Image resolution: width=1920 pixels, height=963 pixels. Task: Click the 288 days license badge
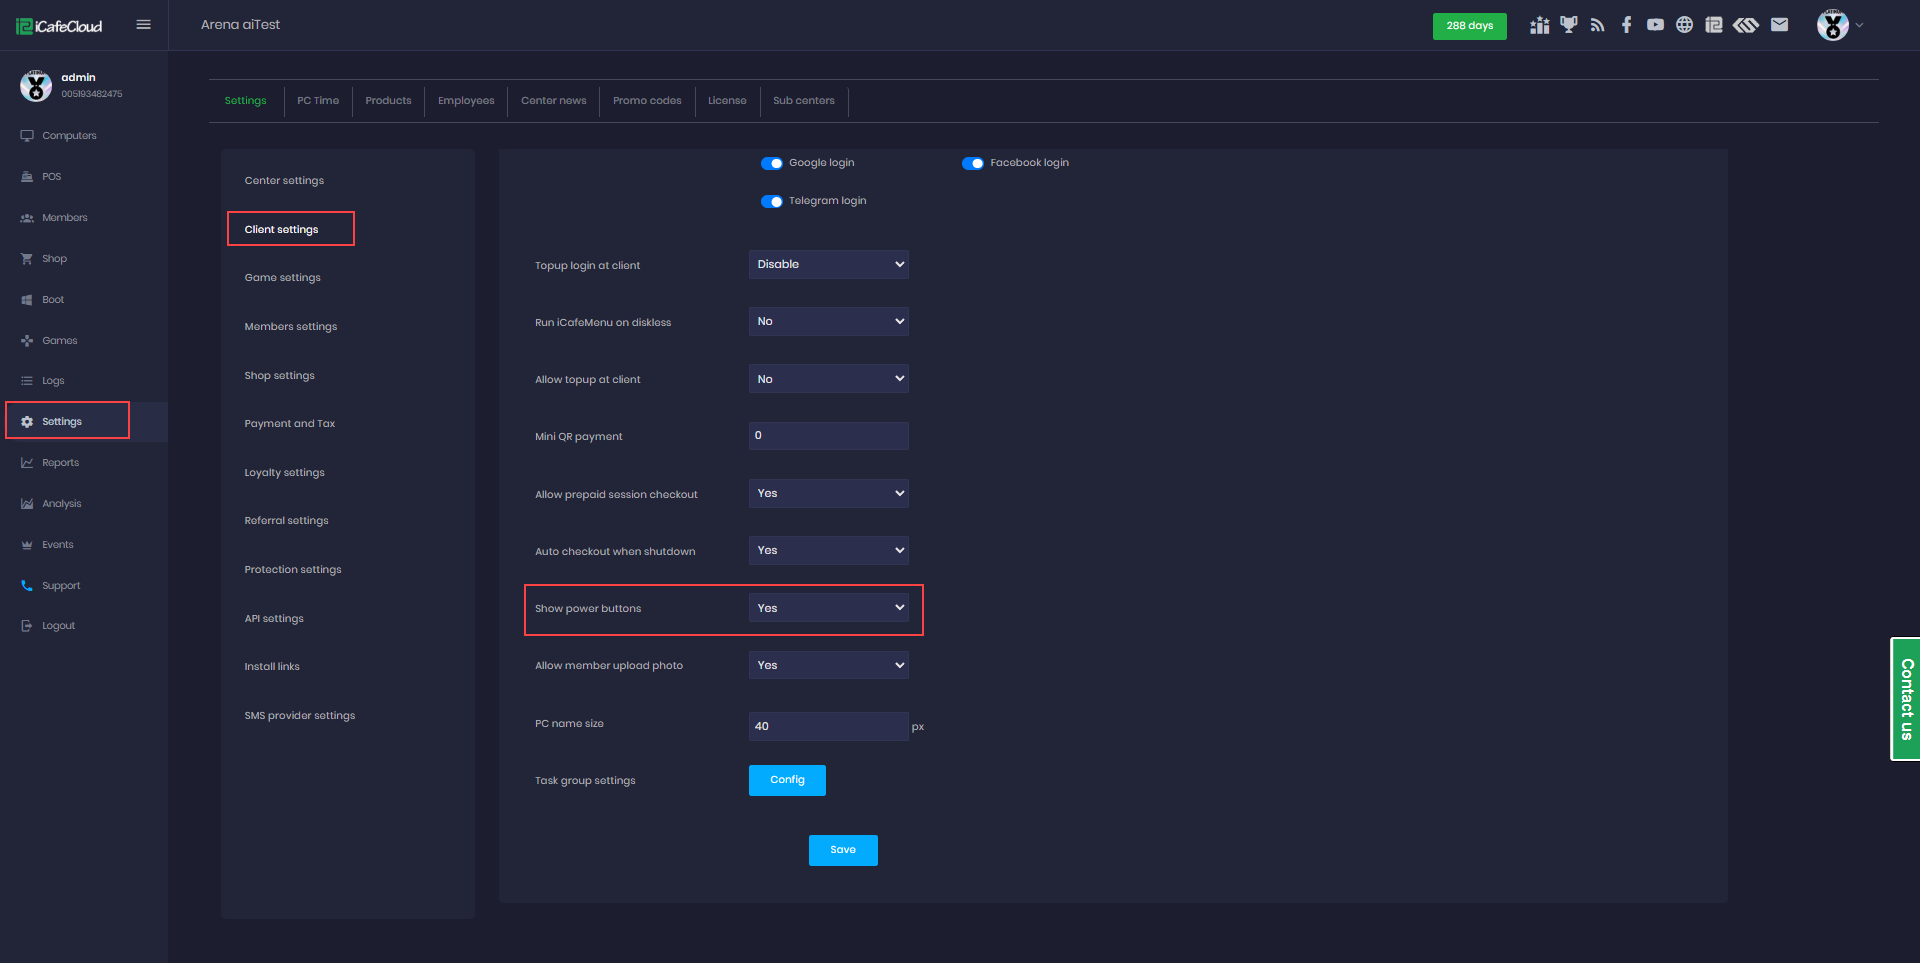[1469, 26]
